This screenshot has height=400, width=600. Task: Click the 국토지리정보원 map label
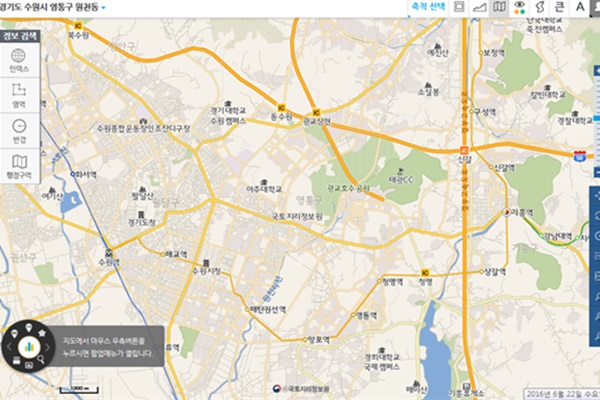pos(297,217)
